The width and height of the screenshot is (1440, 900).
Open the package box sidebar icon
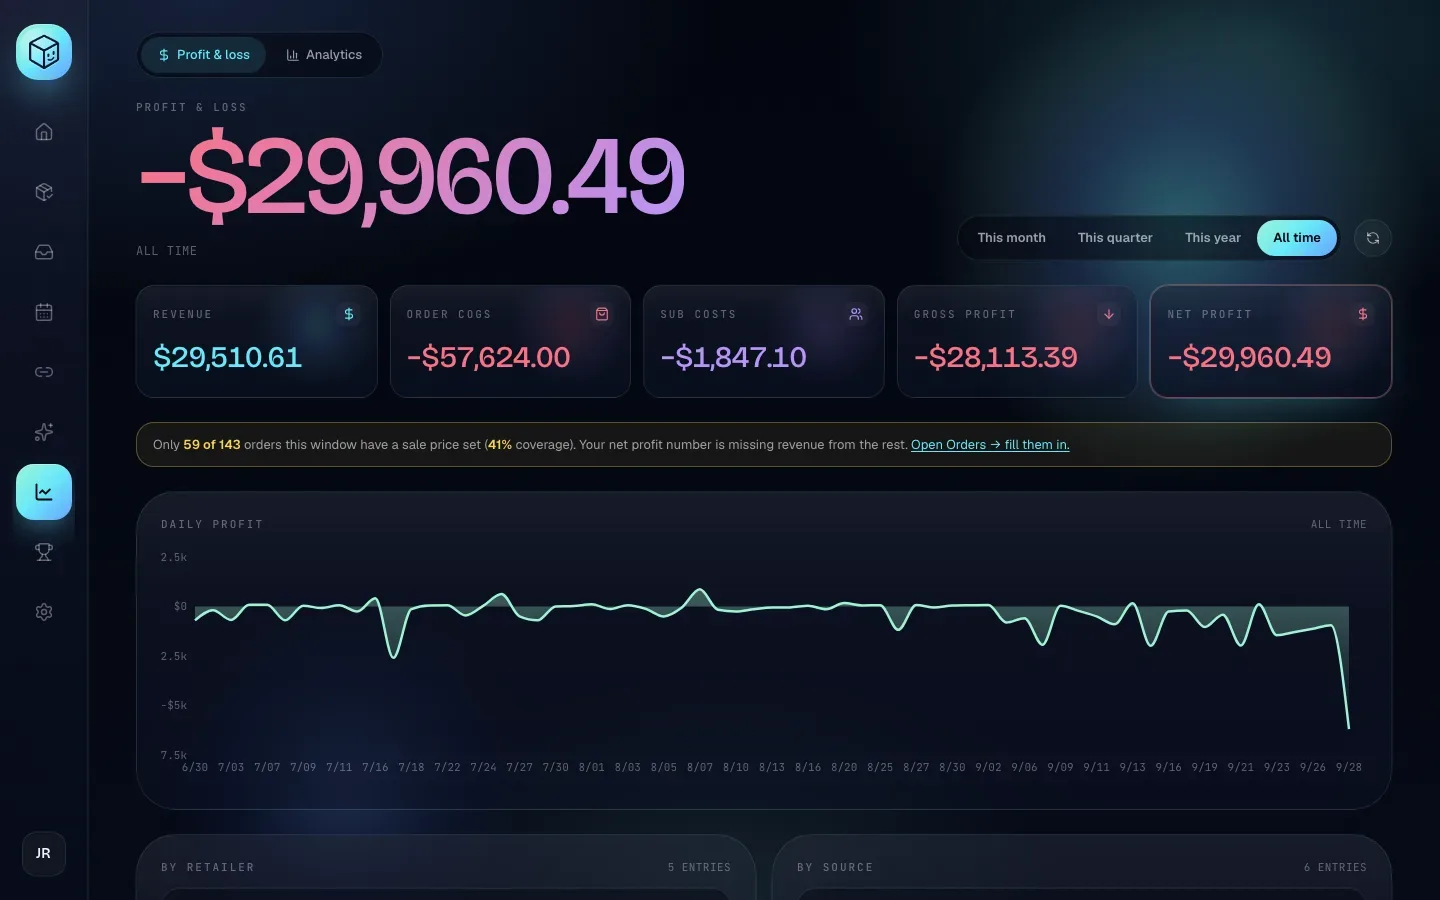(x=44, y=192)
